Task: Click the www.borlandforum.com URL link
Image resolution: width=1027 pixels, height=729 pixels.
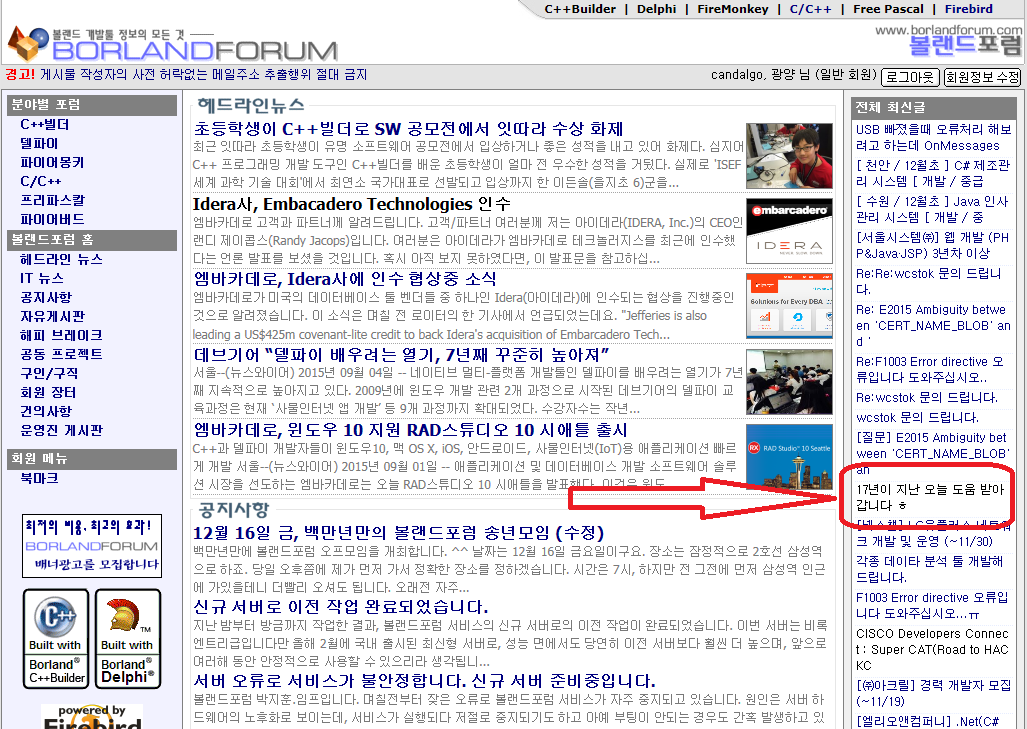Action: point(965,30)
